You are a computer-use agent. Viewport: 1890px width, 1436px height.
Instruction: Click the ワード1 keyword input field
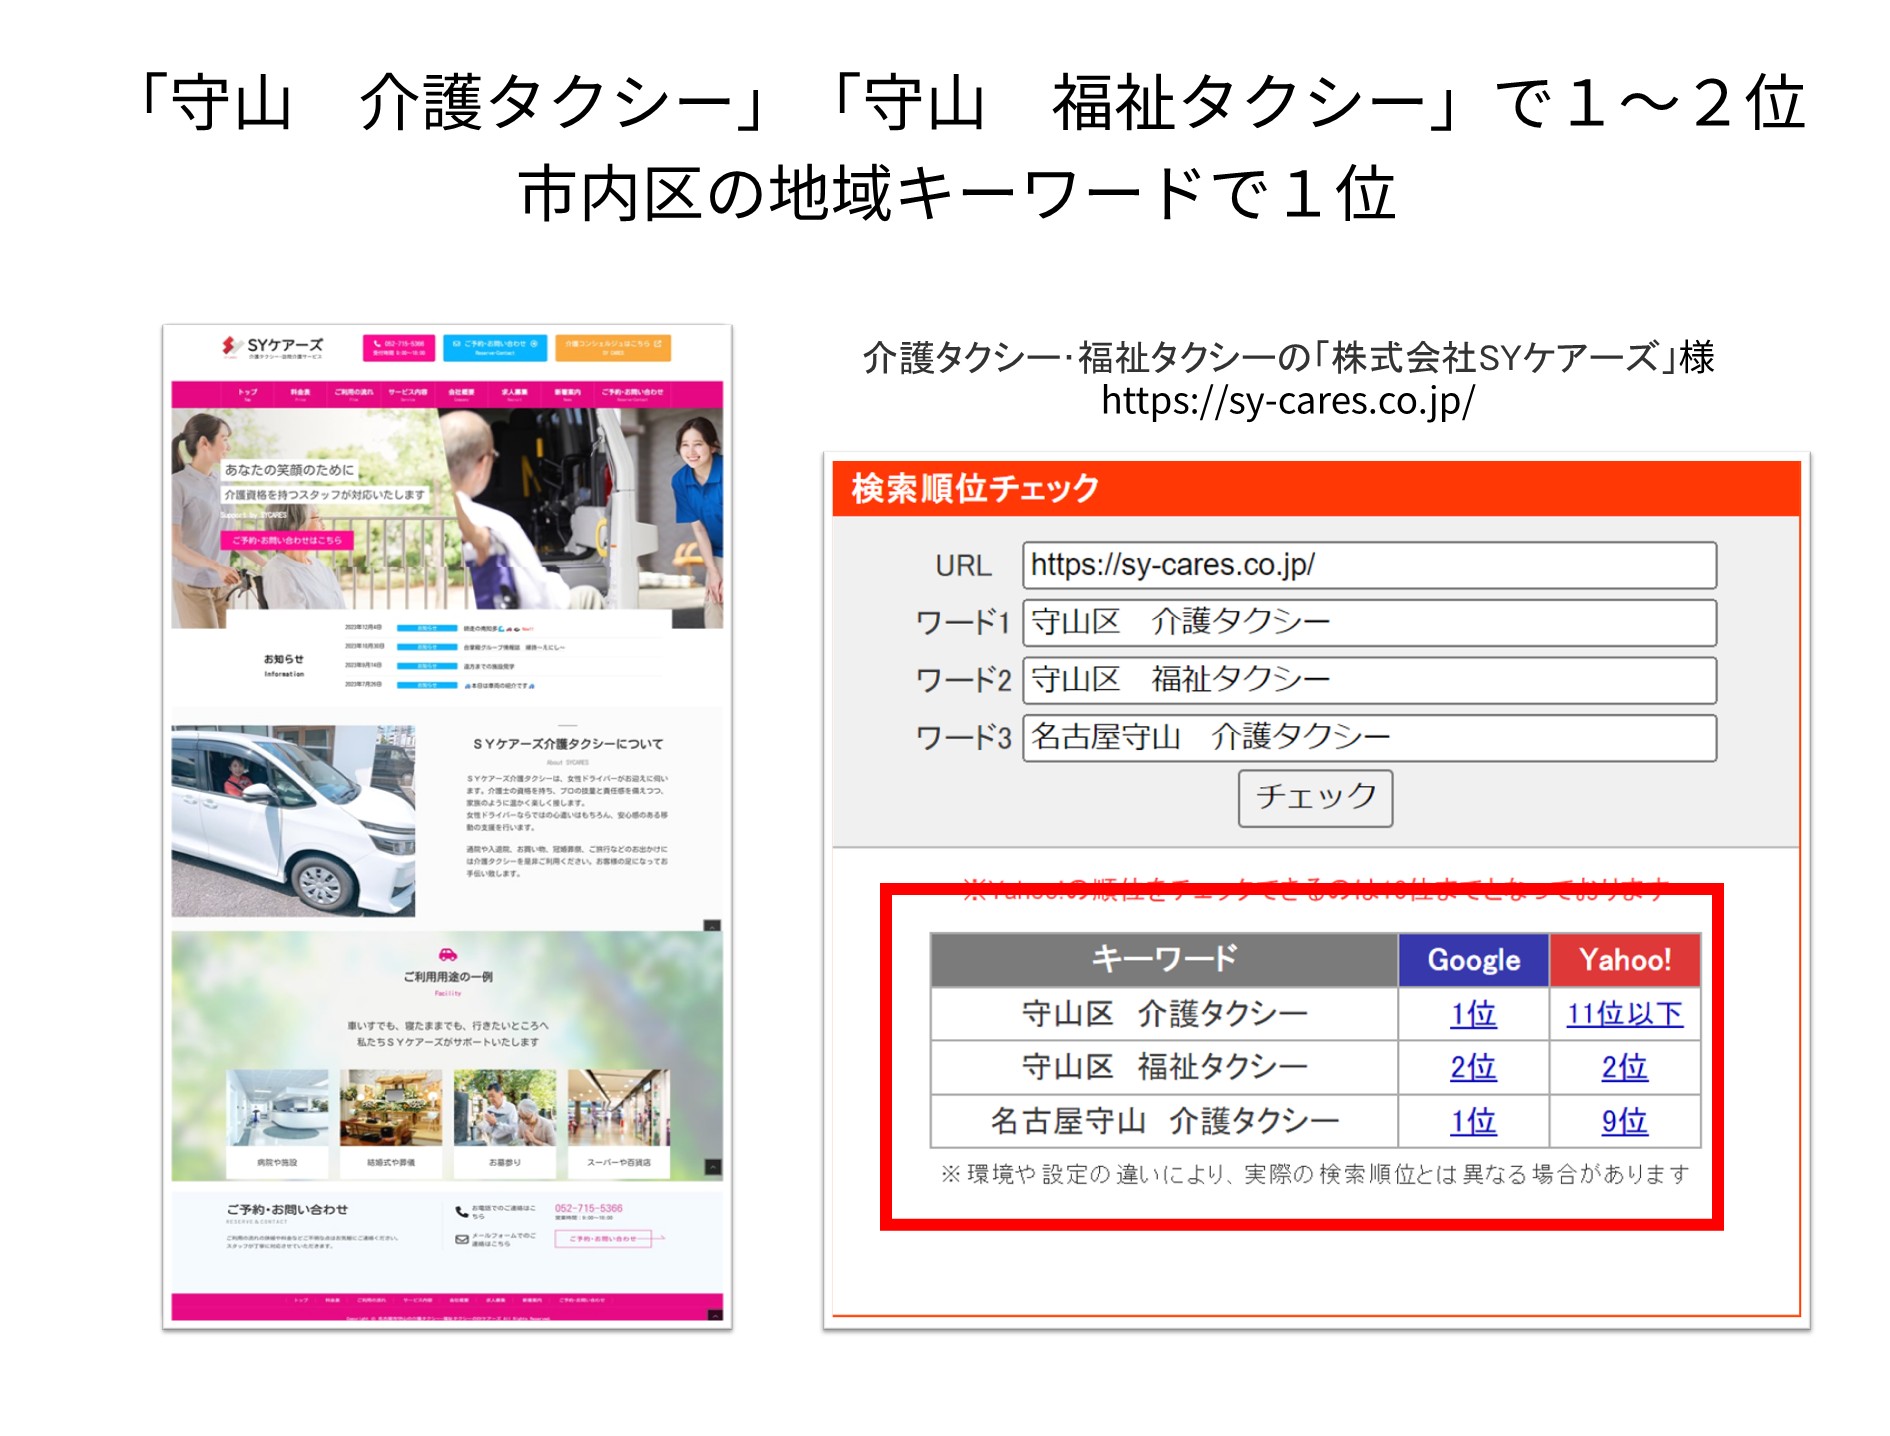point(1368,623)
